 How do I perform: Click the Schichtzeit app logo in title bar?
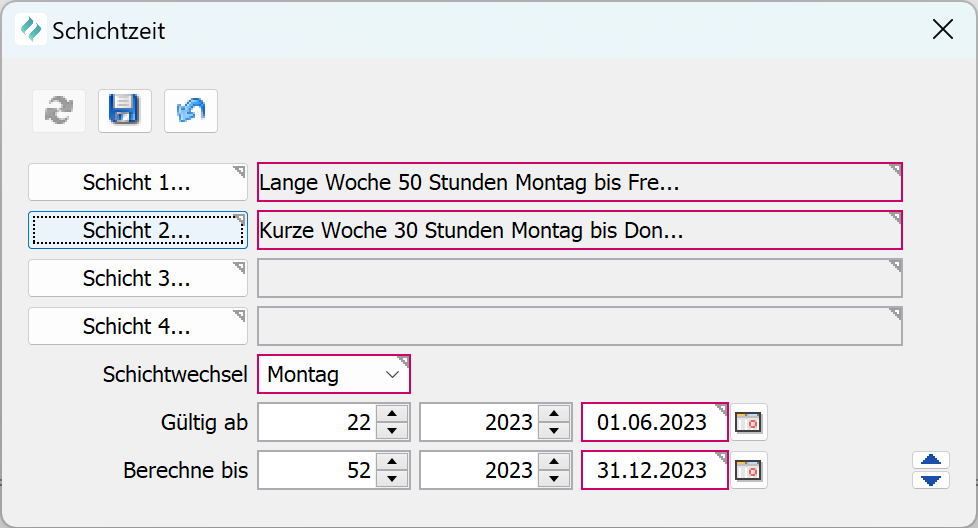(31, 30)
